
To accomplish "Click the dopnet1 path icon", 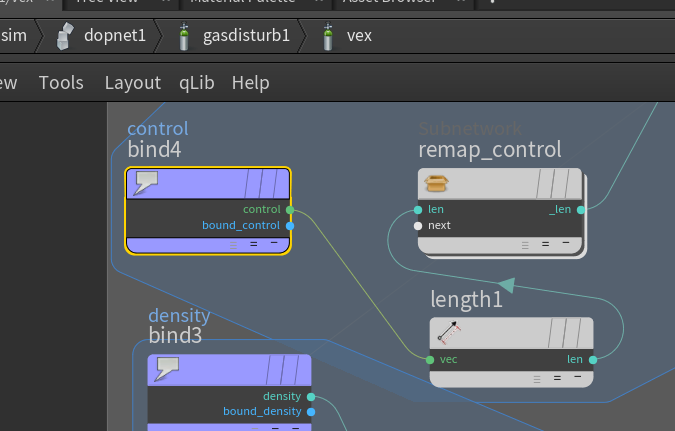I will pos(65,36).
